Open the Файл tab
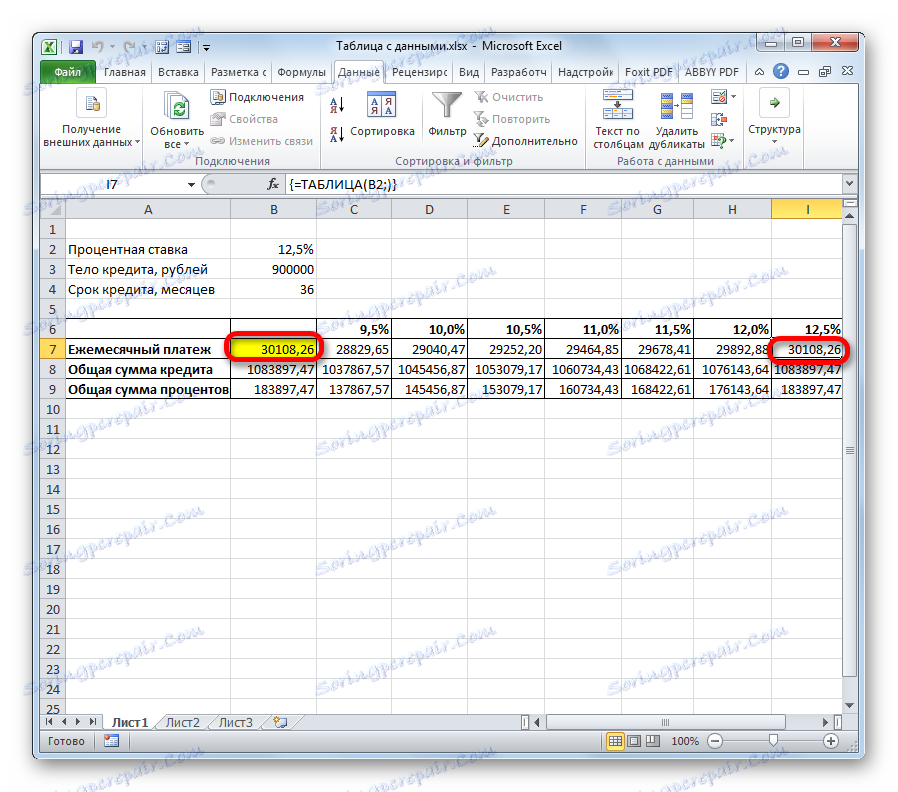The height and width of the screenshot is (792, 898). [x=68, y=72]
